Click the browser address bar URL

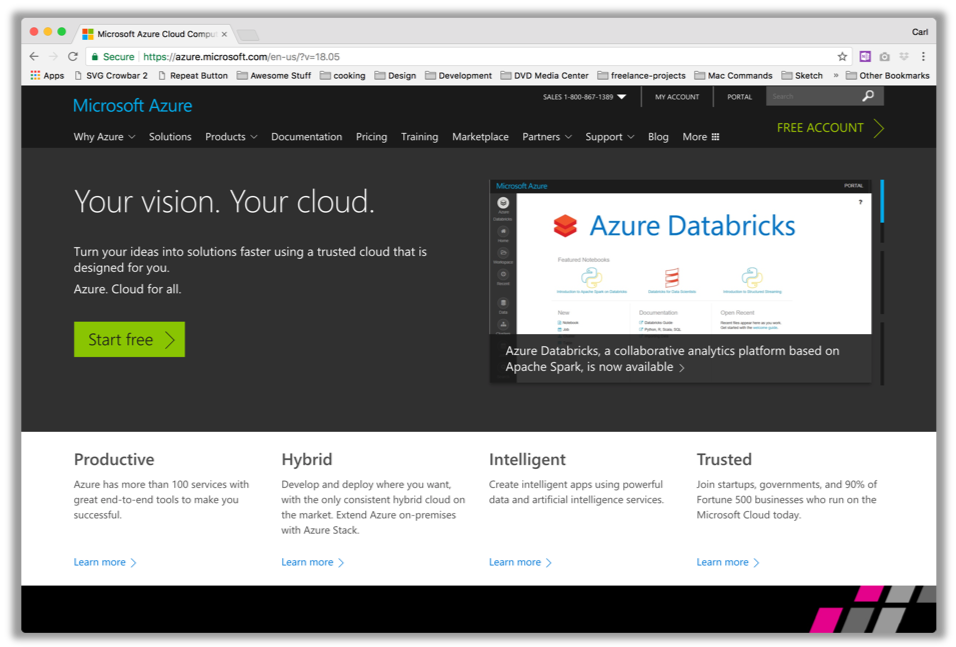click(242, 57)
